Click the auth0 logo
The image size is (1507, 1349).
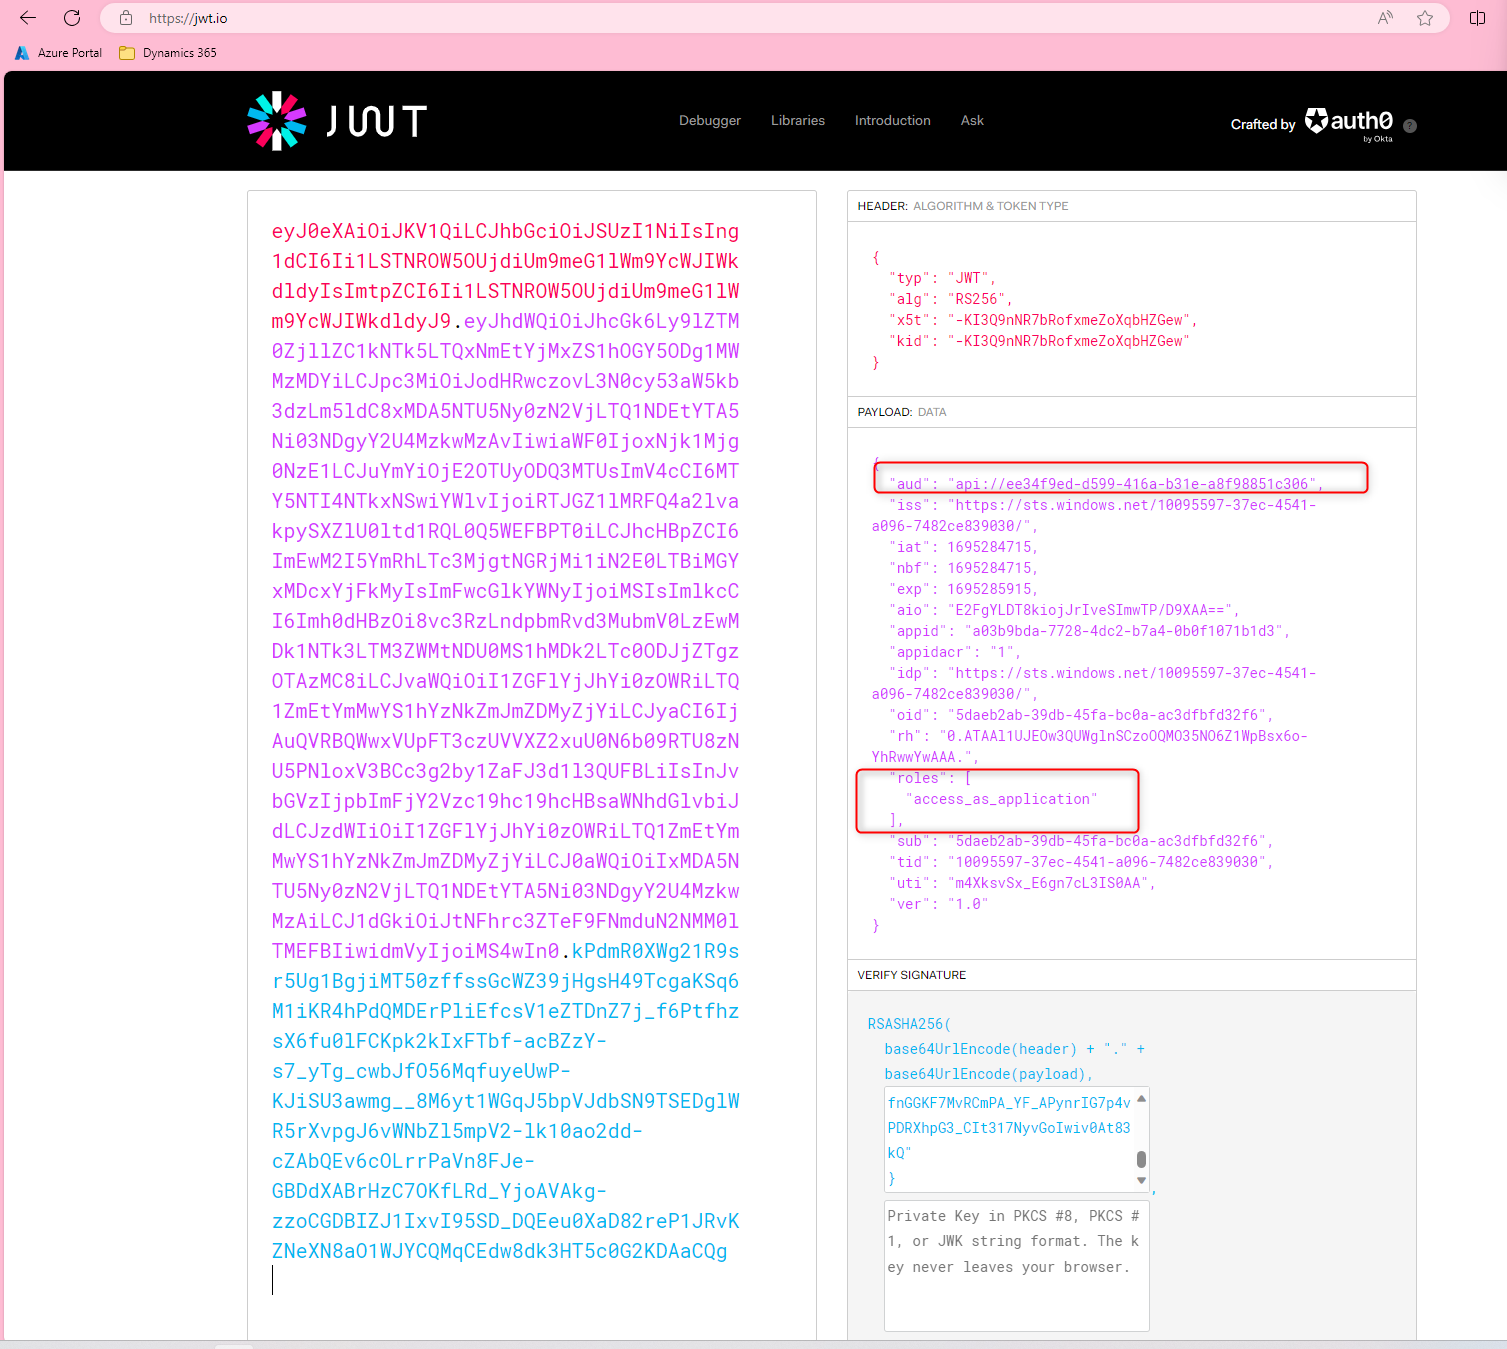point(1349,122)
